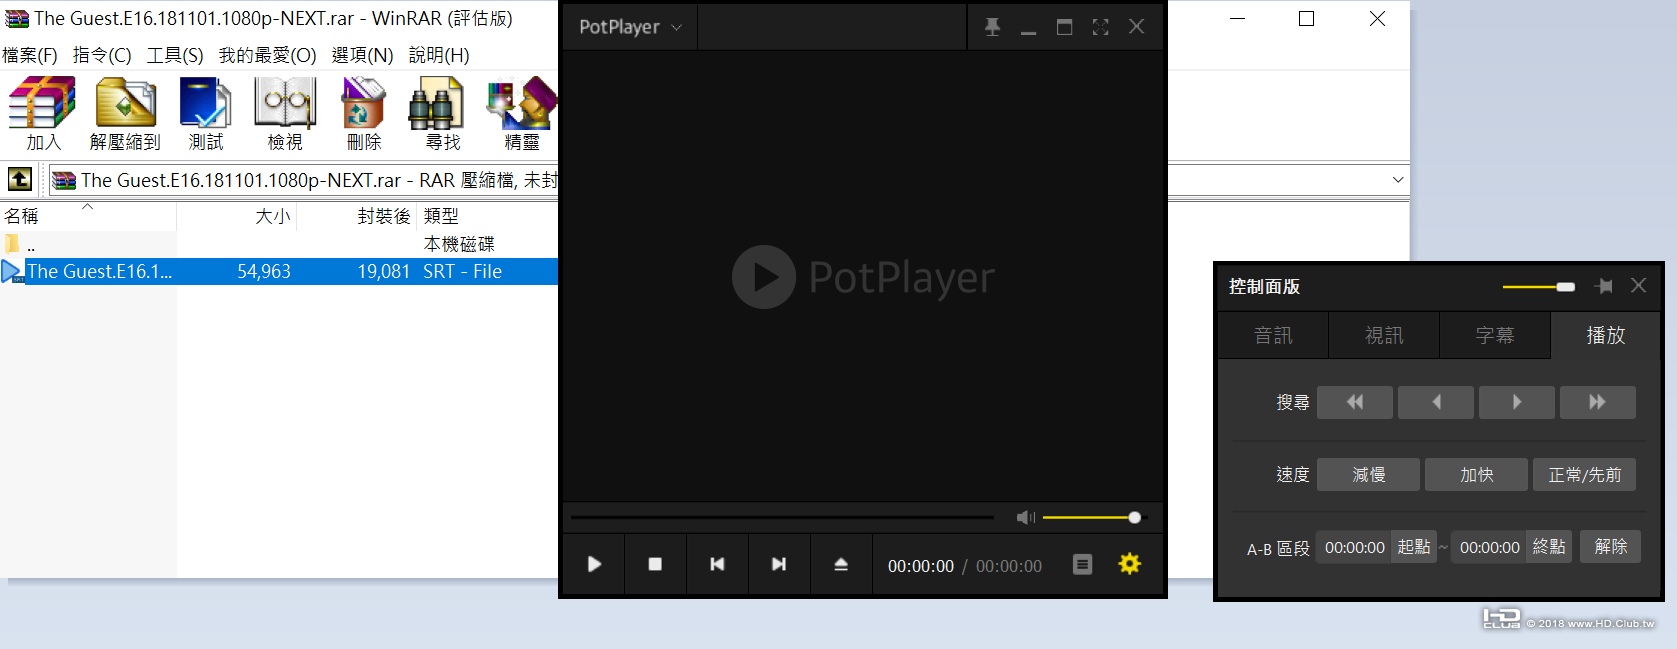Click the Extract To (解壓縮到) icon in WinRAR
This screenshot has width=1677, height=649.
125,113
